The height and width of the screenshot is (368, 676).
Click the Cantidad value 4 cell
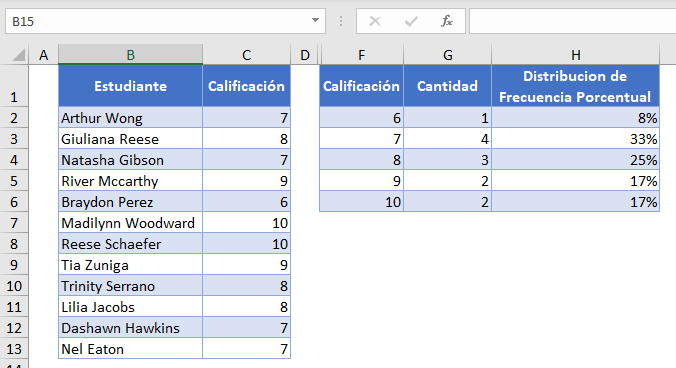click(448, 139)
